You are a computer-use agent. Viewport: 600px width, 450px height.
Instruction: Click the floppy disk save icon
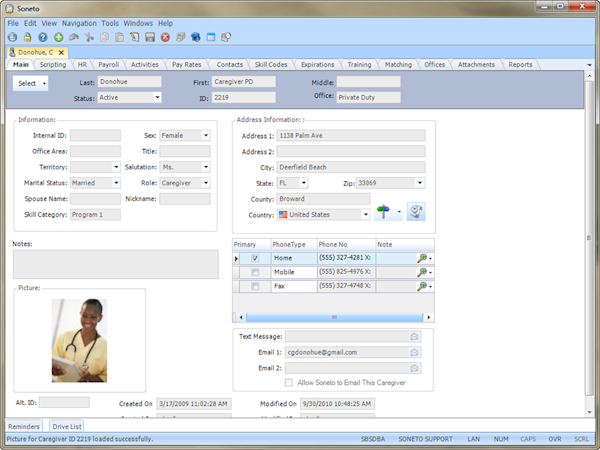click(x=149, y=37)
